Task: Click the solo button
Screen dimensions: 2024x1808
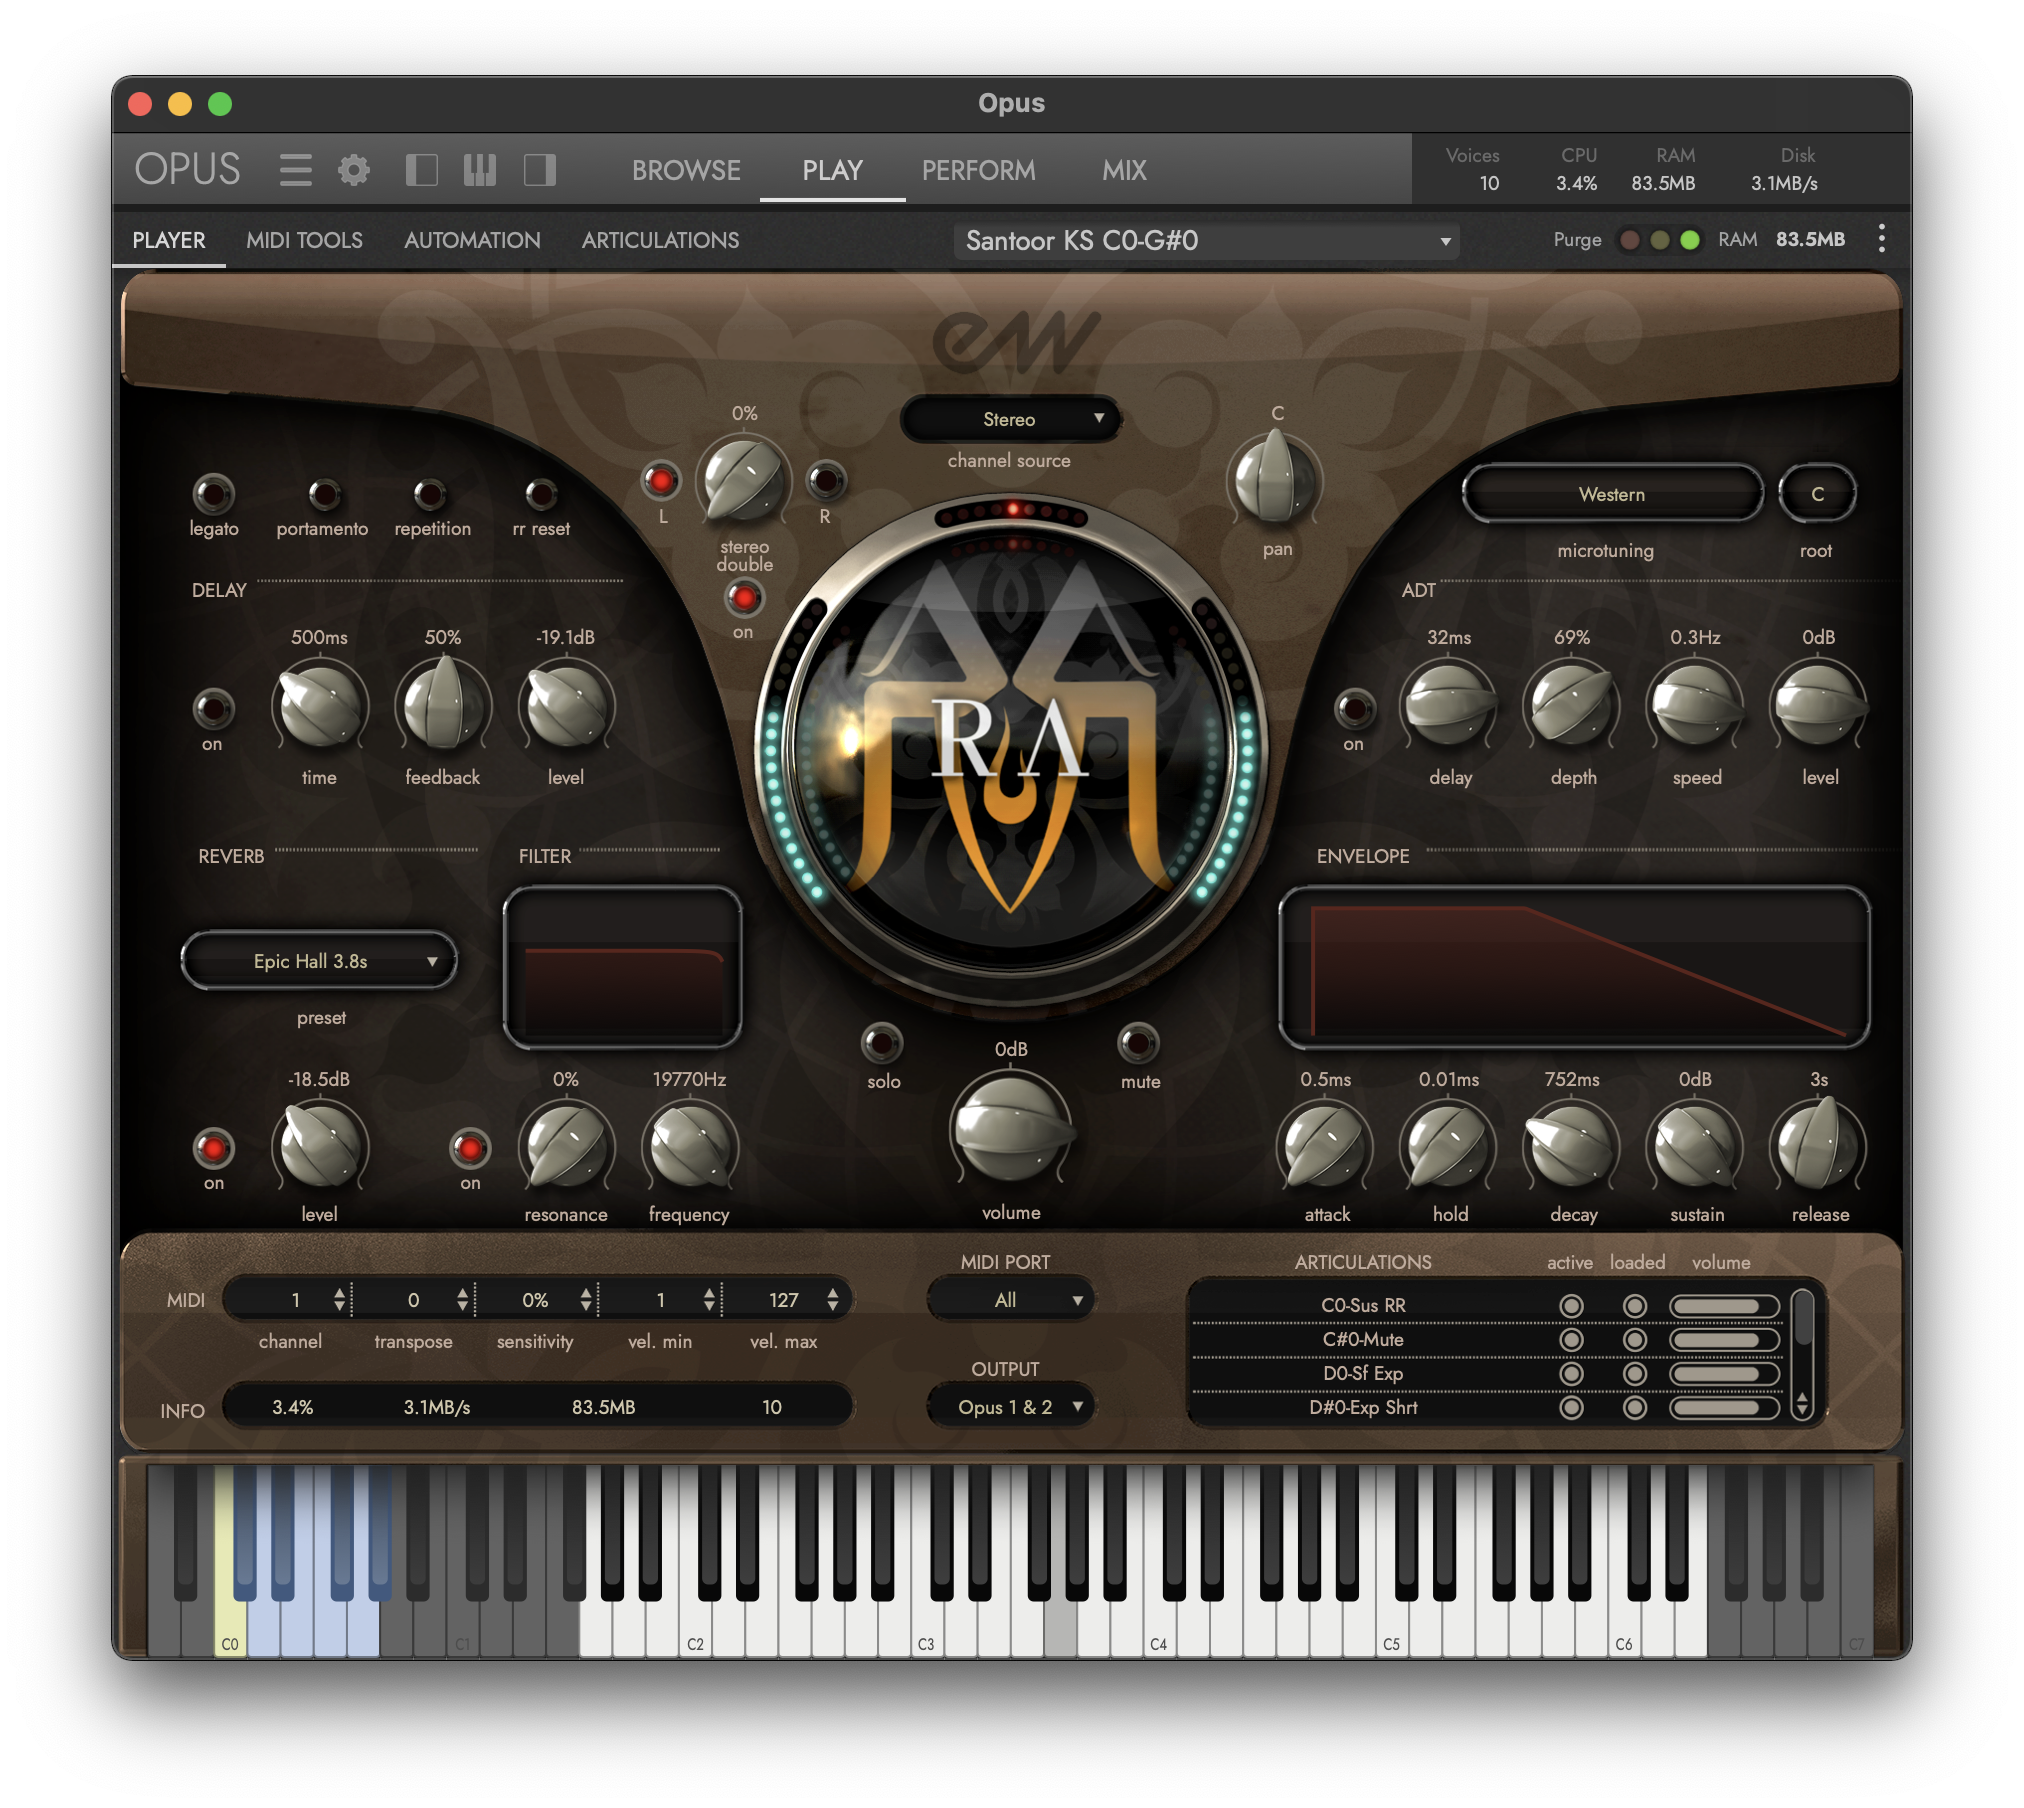Action: click(882, 1043)
